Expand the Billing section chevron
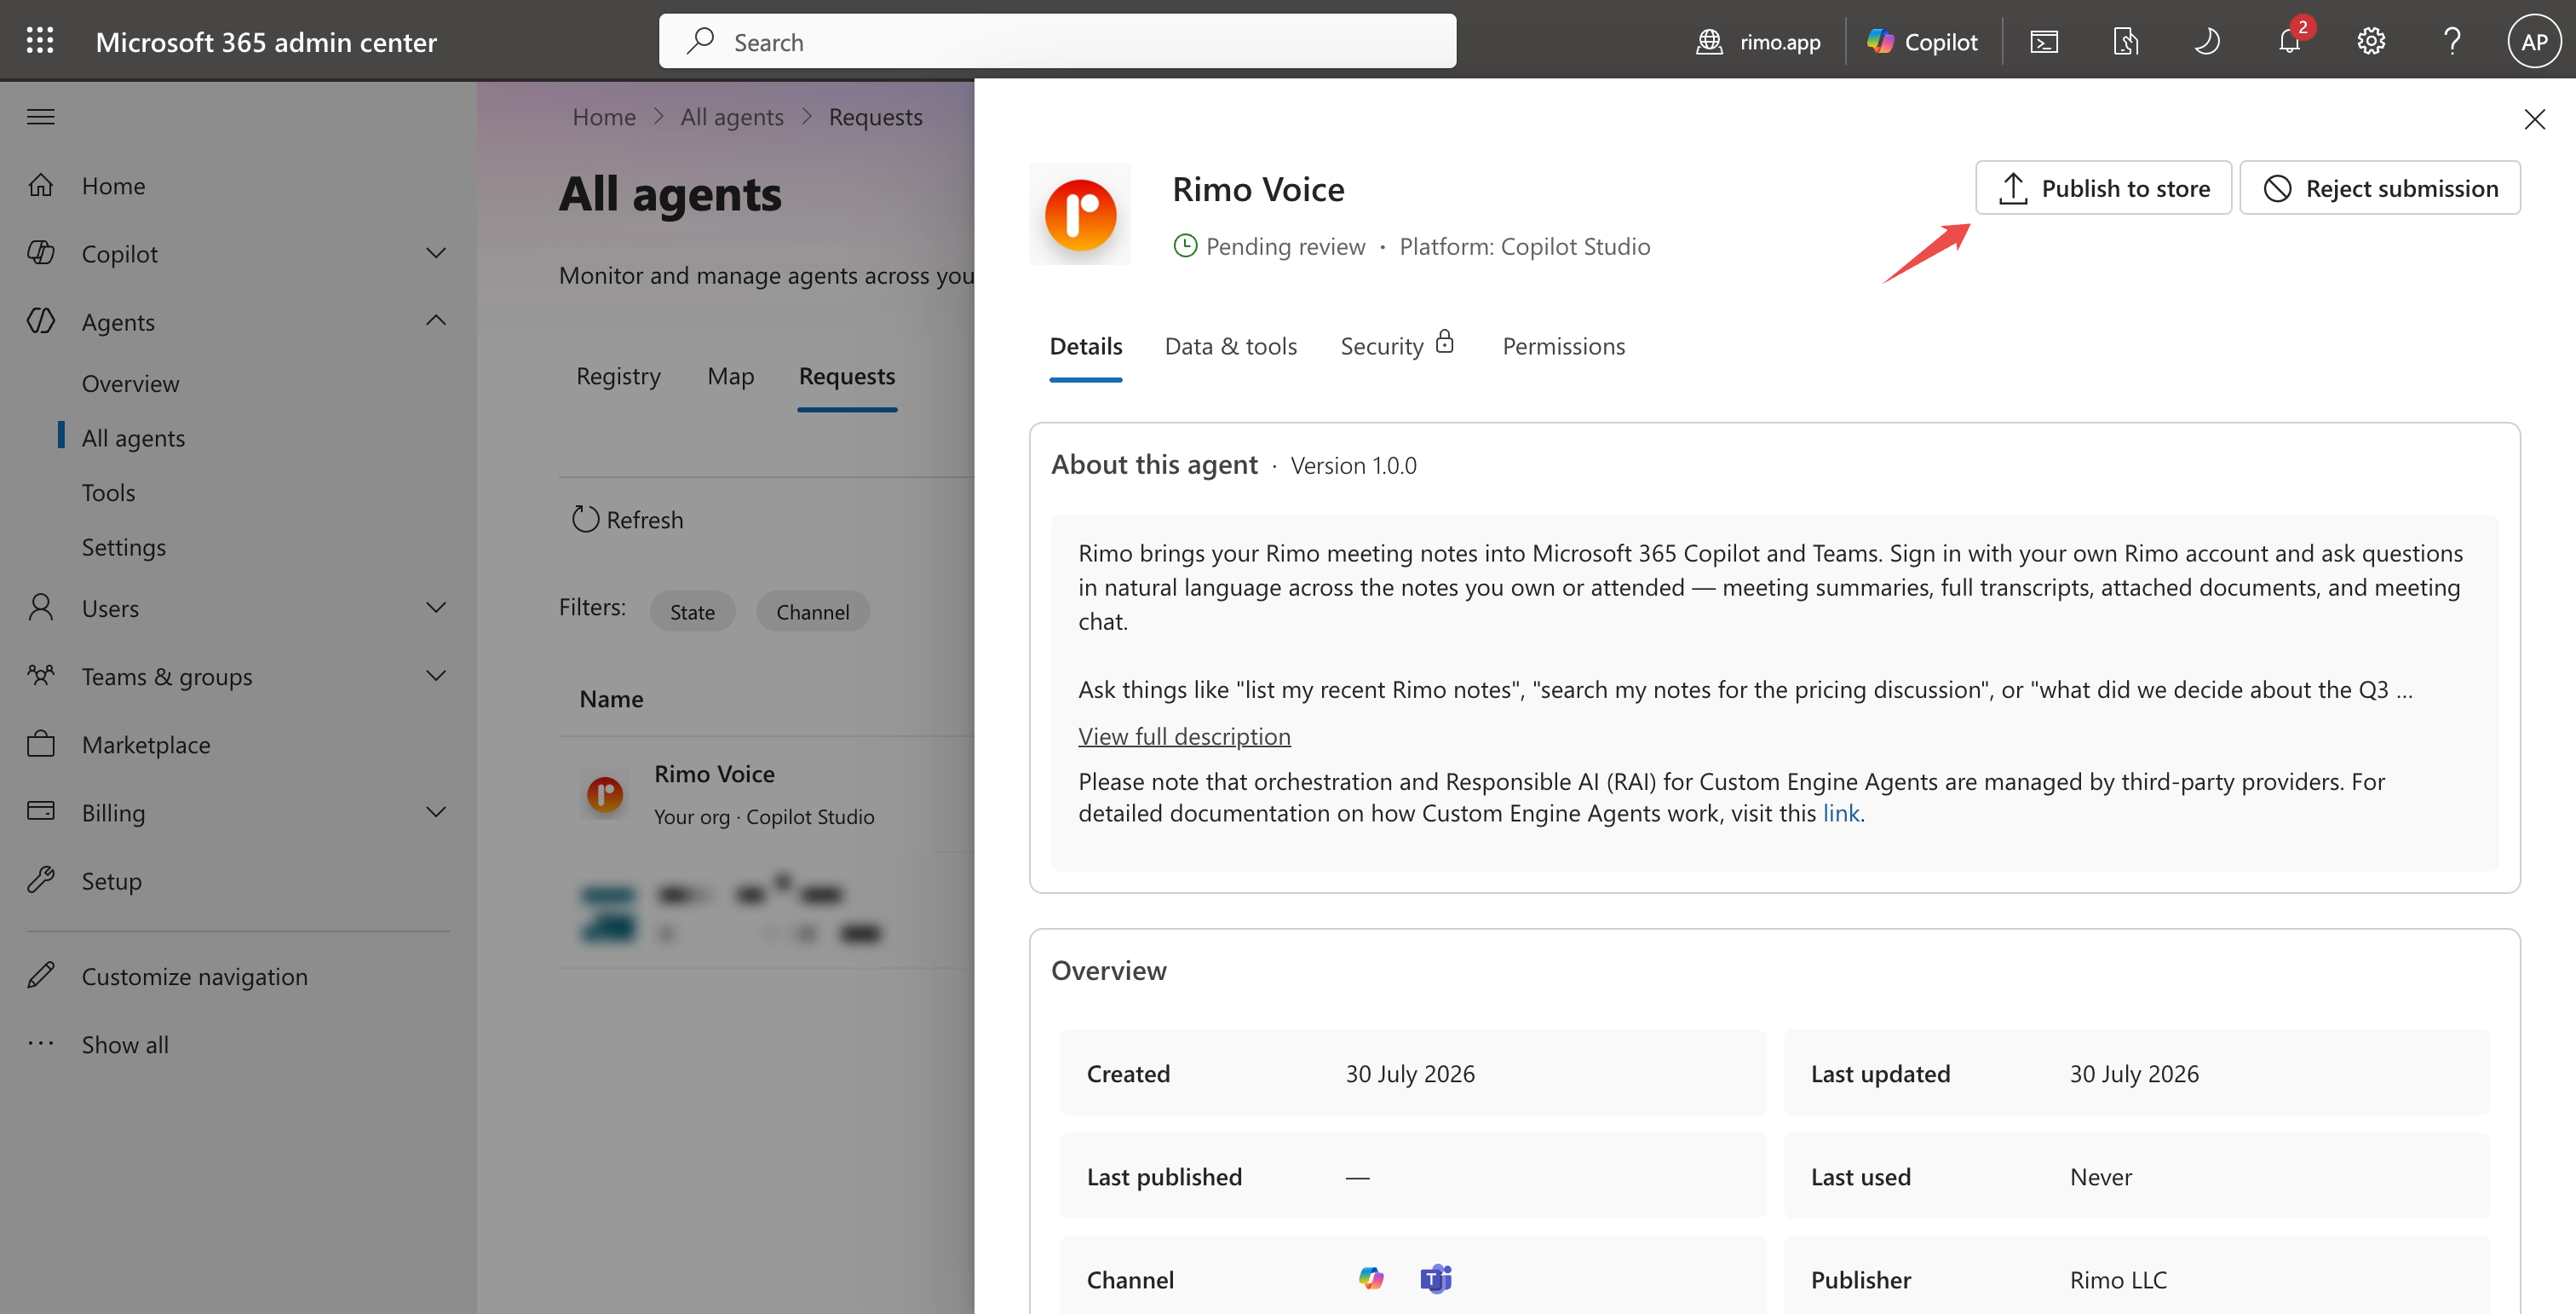2576x1314 pixels. click(436, 811)
